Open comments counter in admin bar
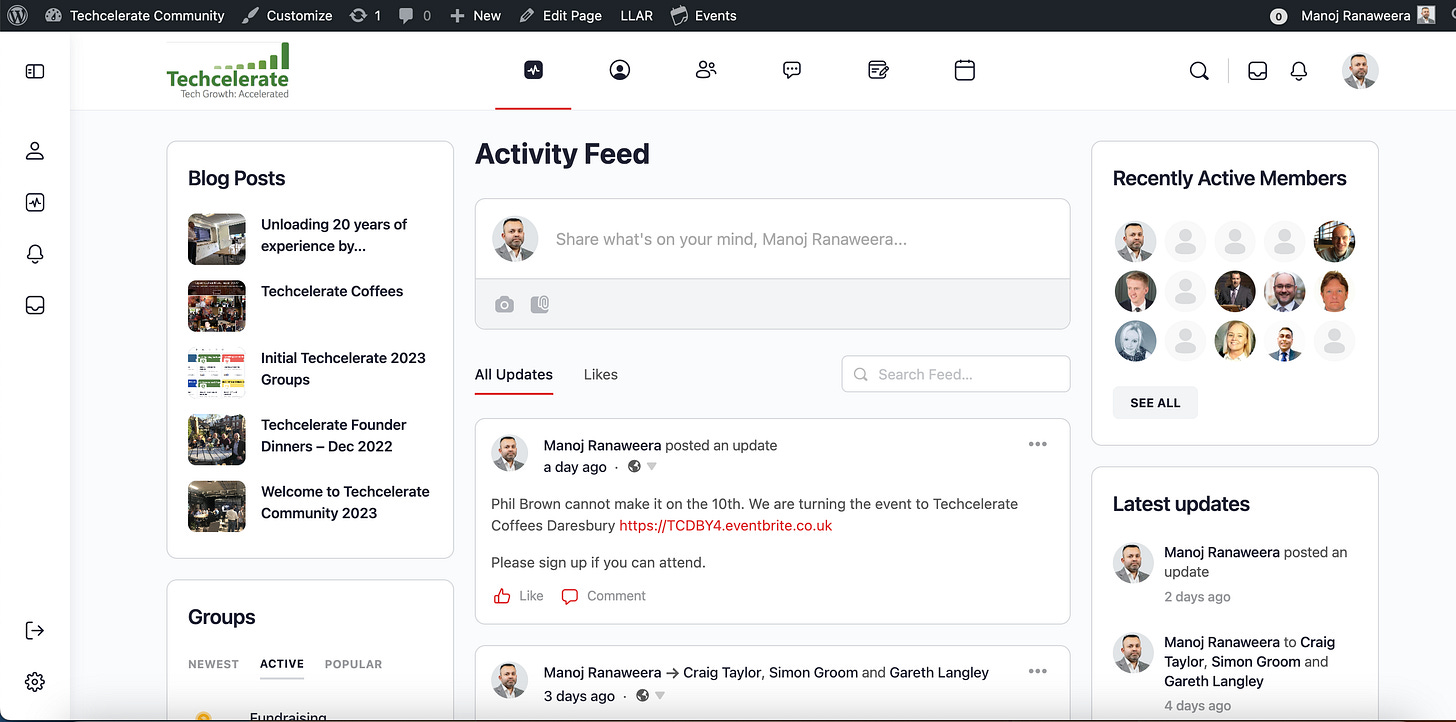This screenshot has height=722, width=1456. tap(415, 15)
